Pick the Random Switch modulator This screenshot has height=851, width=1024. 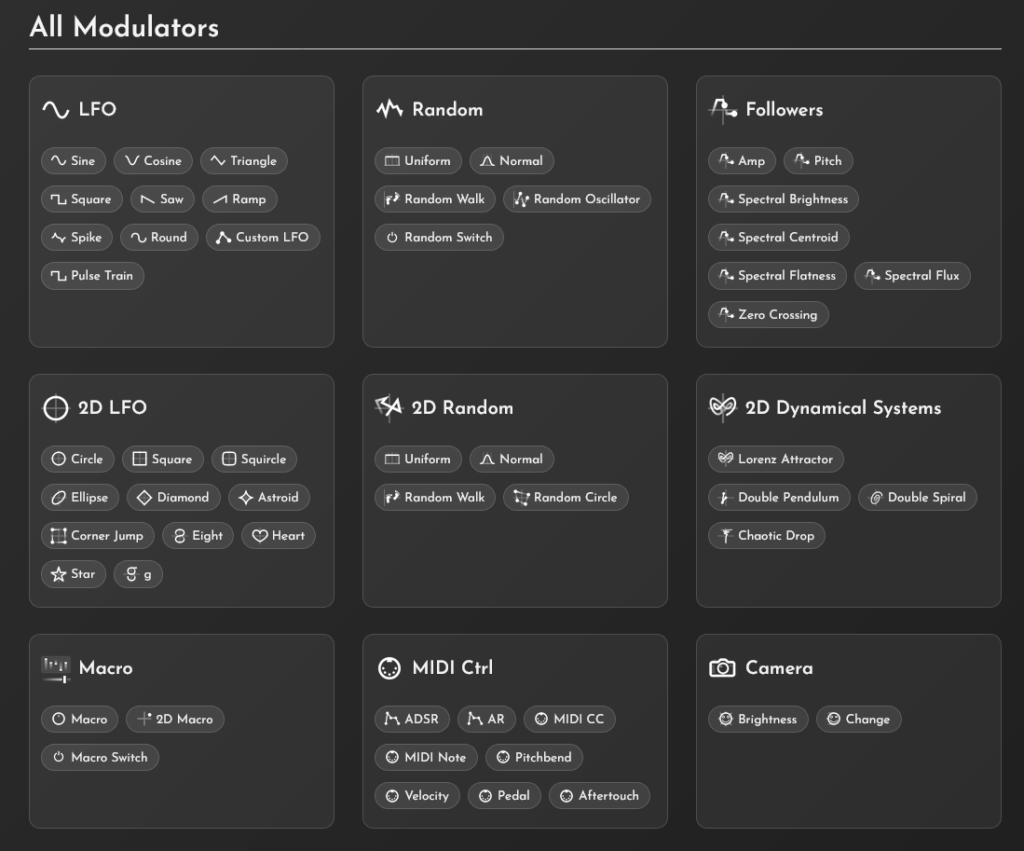pos(438,238)
